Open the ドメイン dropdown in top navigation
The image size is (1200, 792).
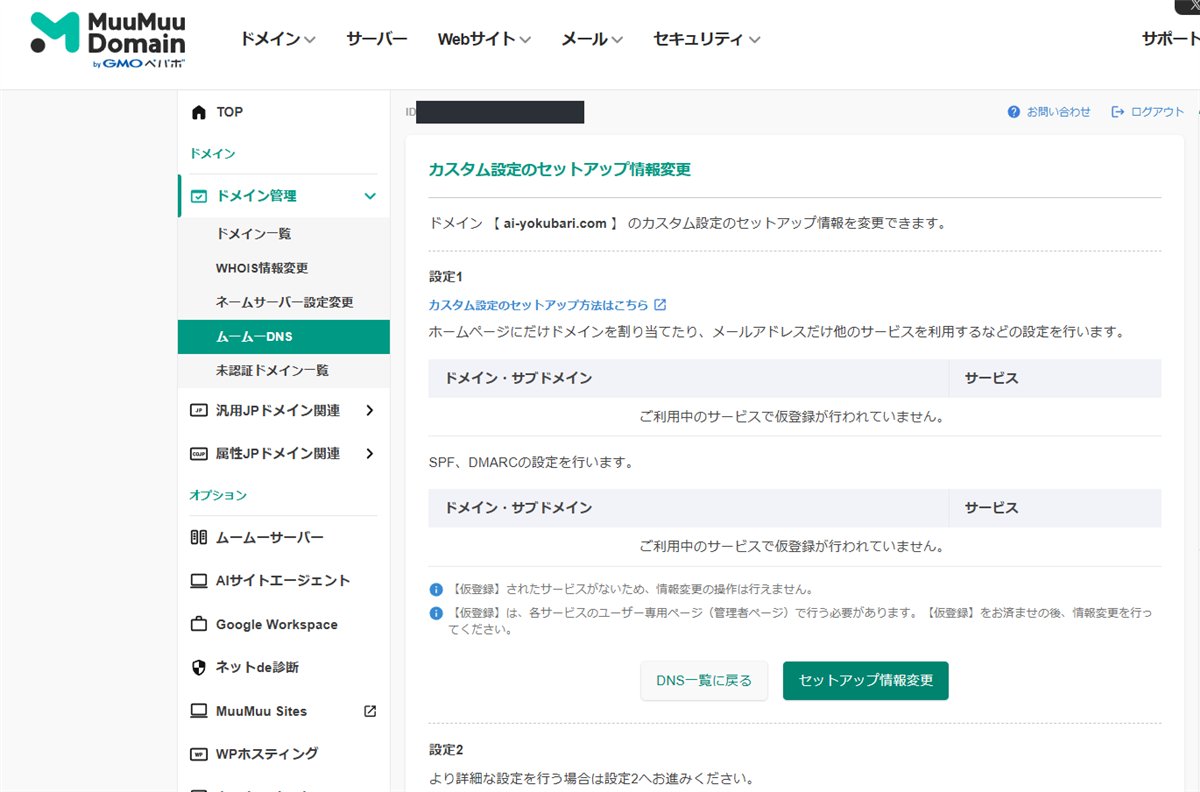click(x=278, y=39)
